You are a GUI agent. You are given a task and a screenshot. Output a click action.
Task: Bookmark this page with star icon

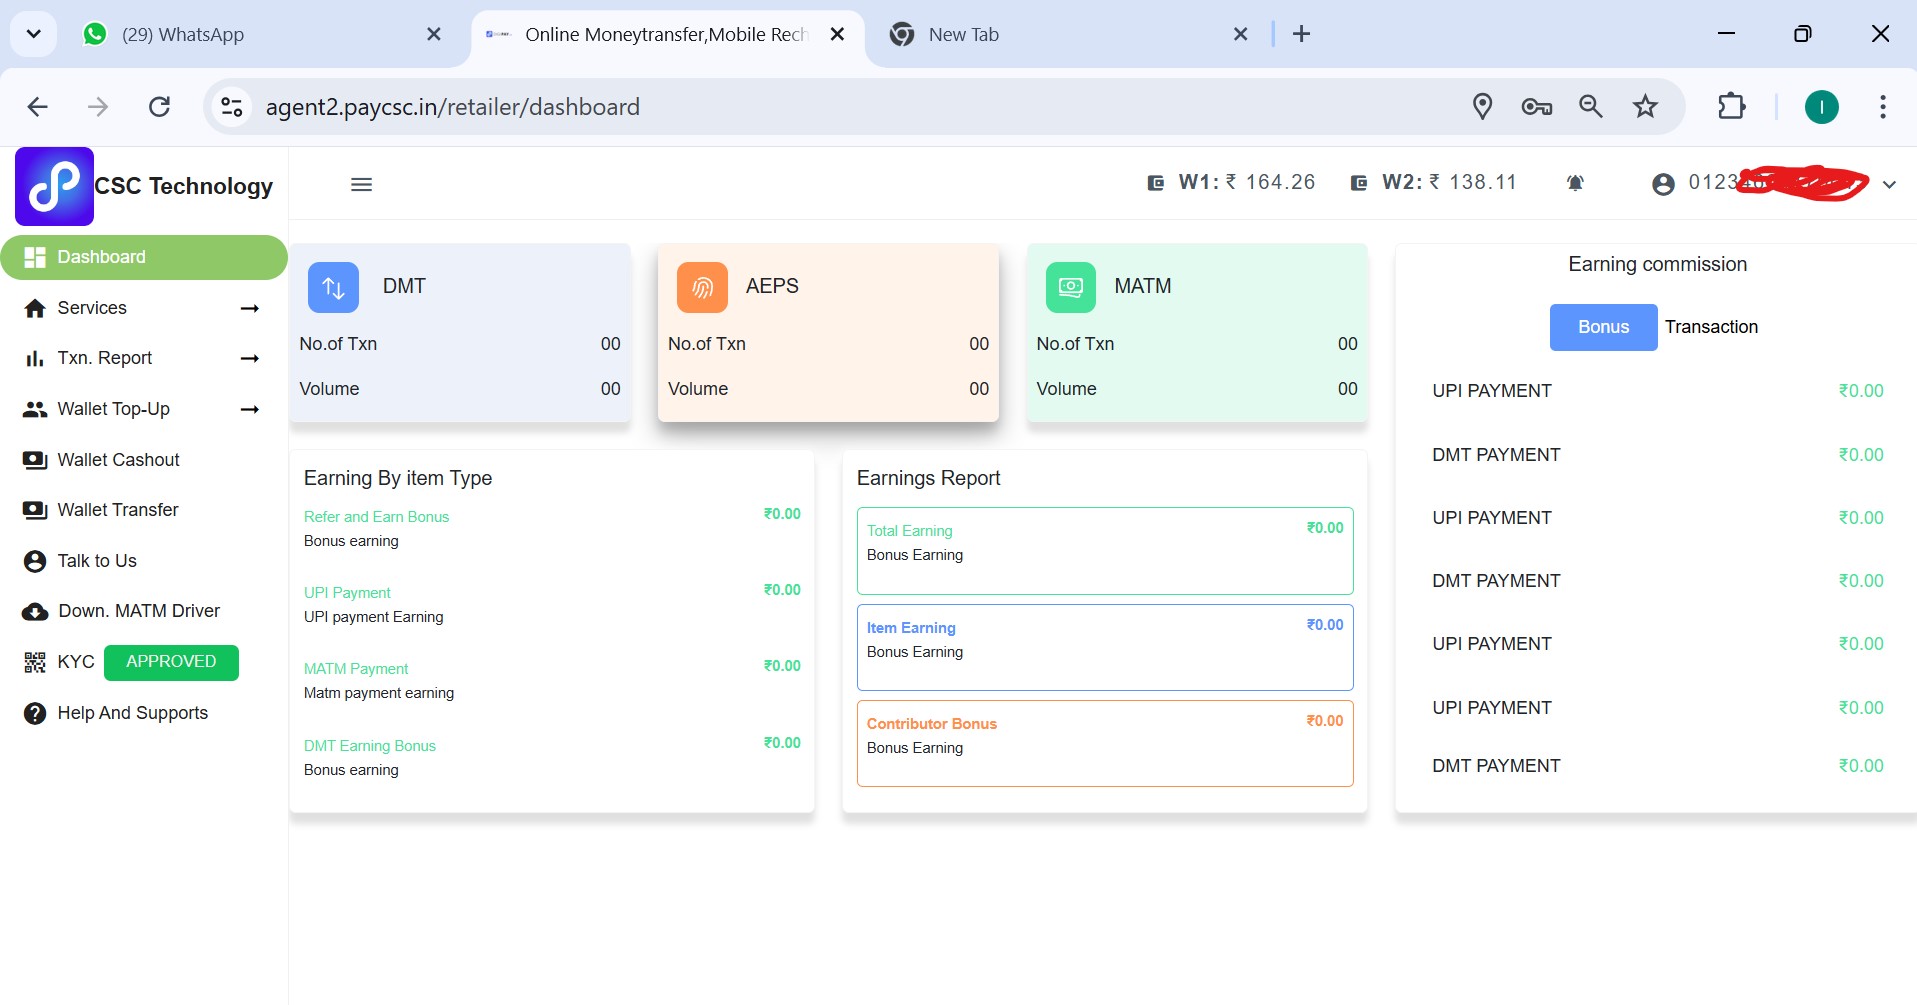tap(1645, 106)
